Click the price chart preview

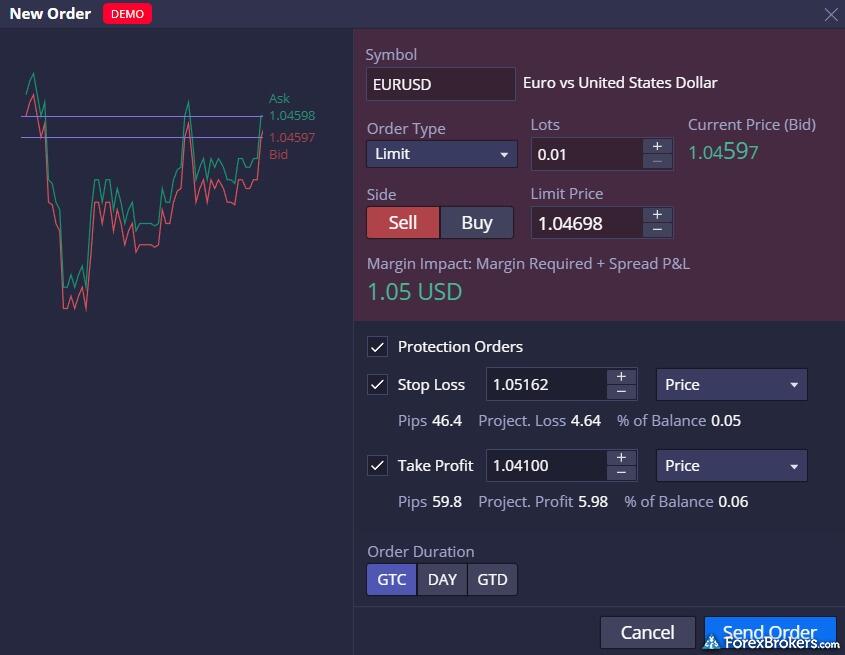pos(142,191)
